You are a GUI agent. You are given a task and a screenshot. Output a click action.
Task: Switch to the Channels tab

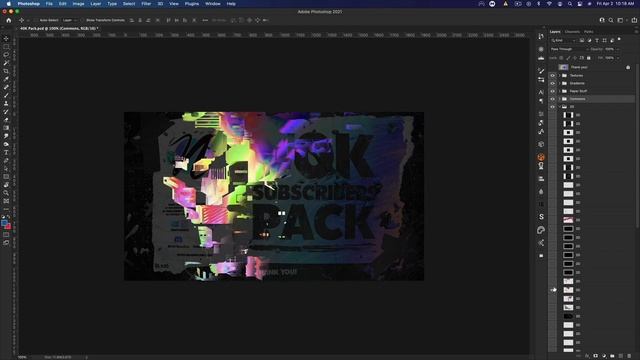(x=572, y=31)
